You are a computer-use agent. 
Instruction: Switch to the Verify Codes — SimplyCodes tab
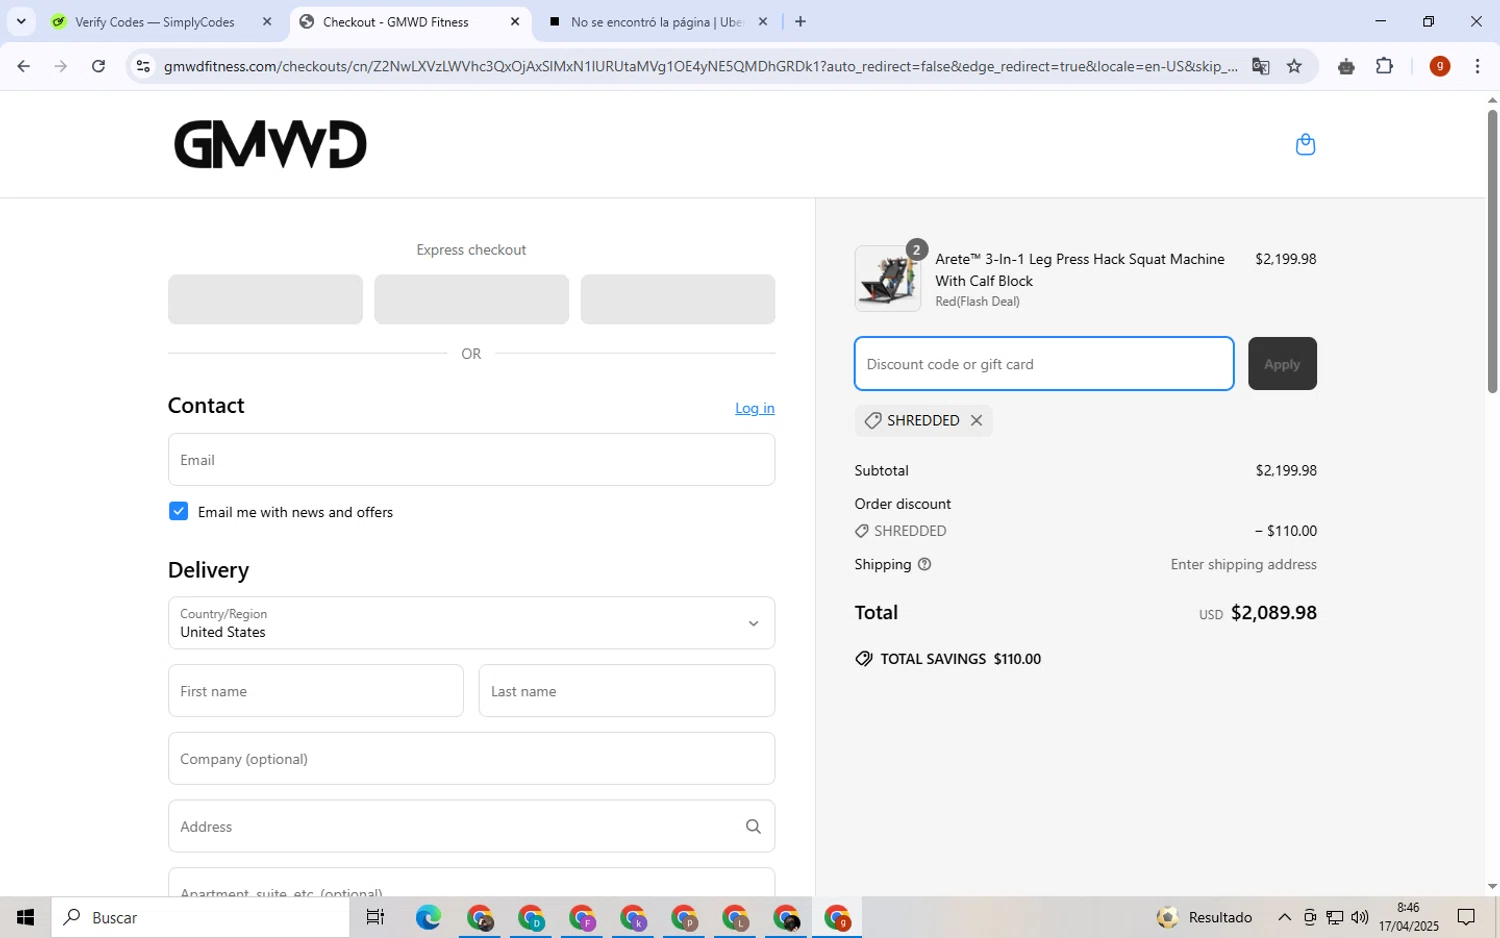[155, 21]
